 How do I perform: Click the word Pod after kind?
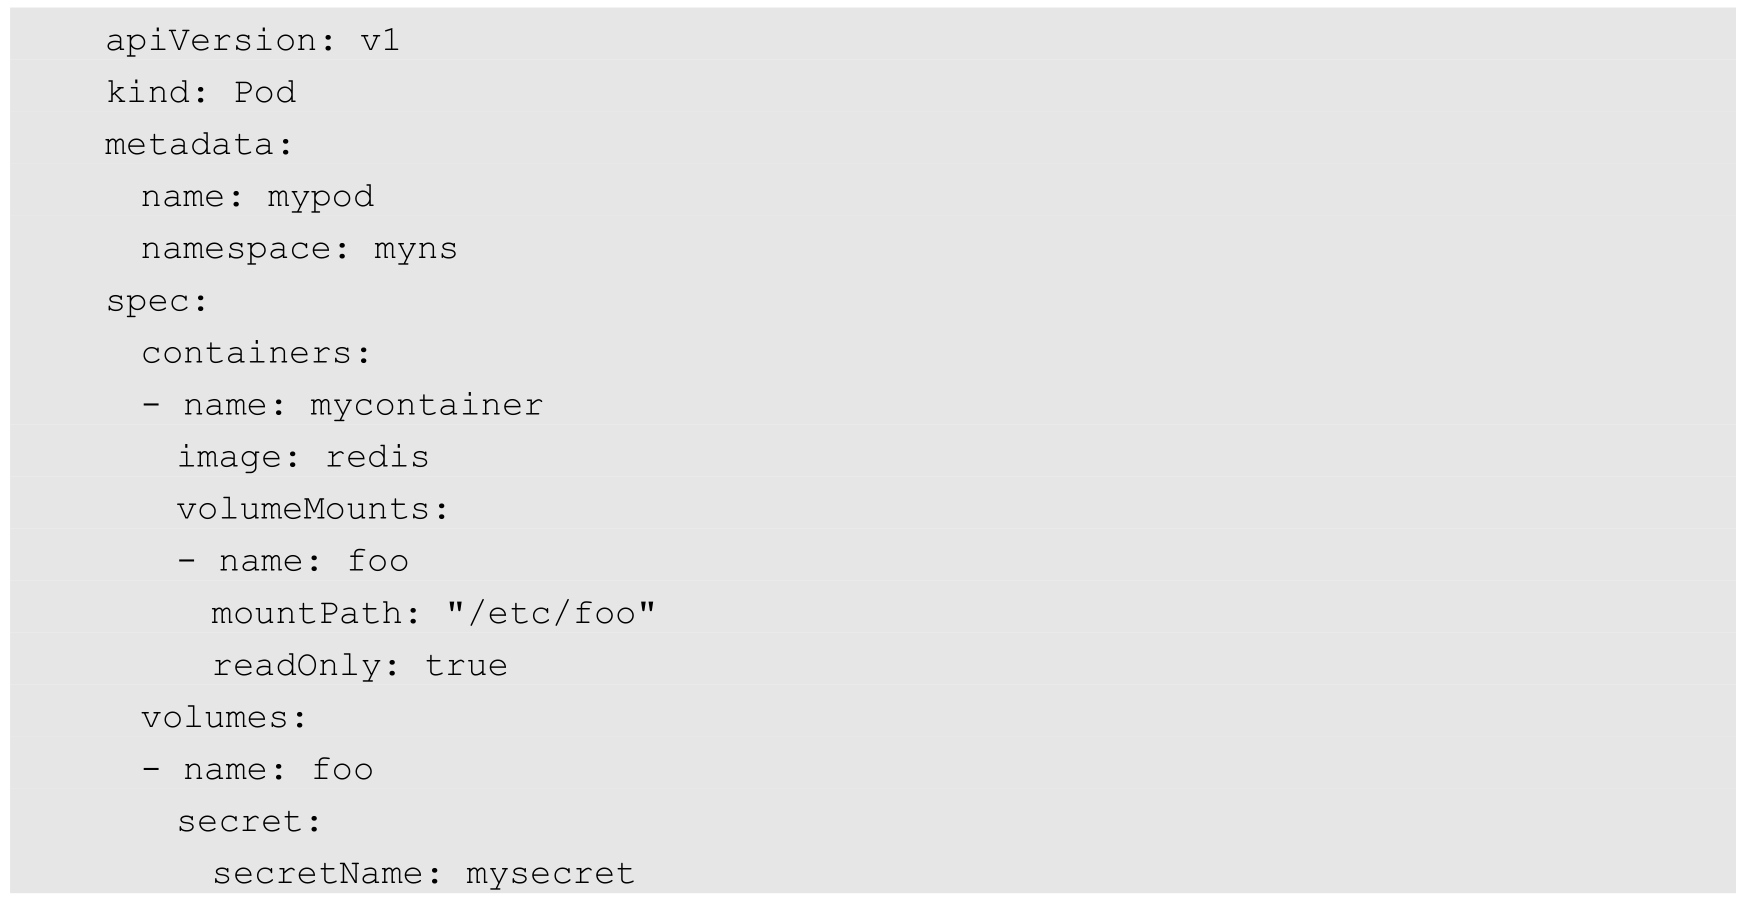pos(265,93)
